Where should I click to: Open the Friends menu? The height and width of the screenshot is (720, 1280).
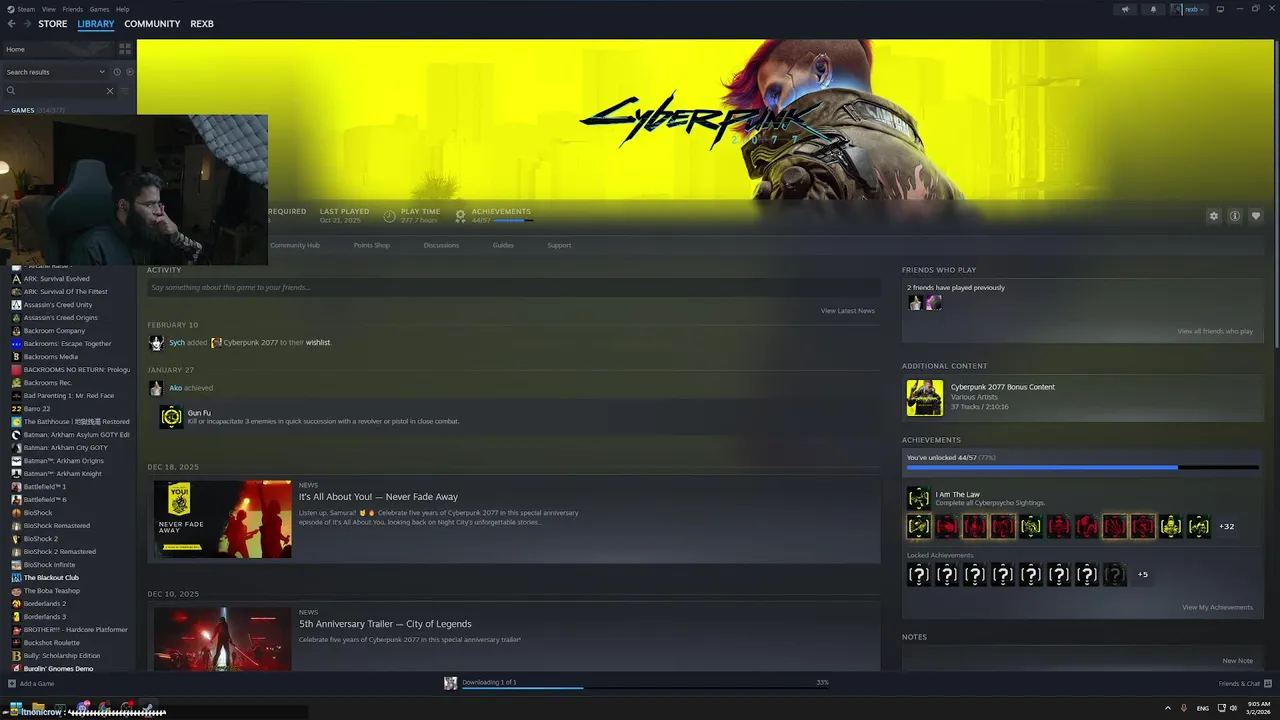coord(72,9)
